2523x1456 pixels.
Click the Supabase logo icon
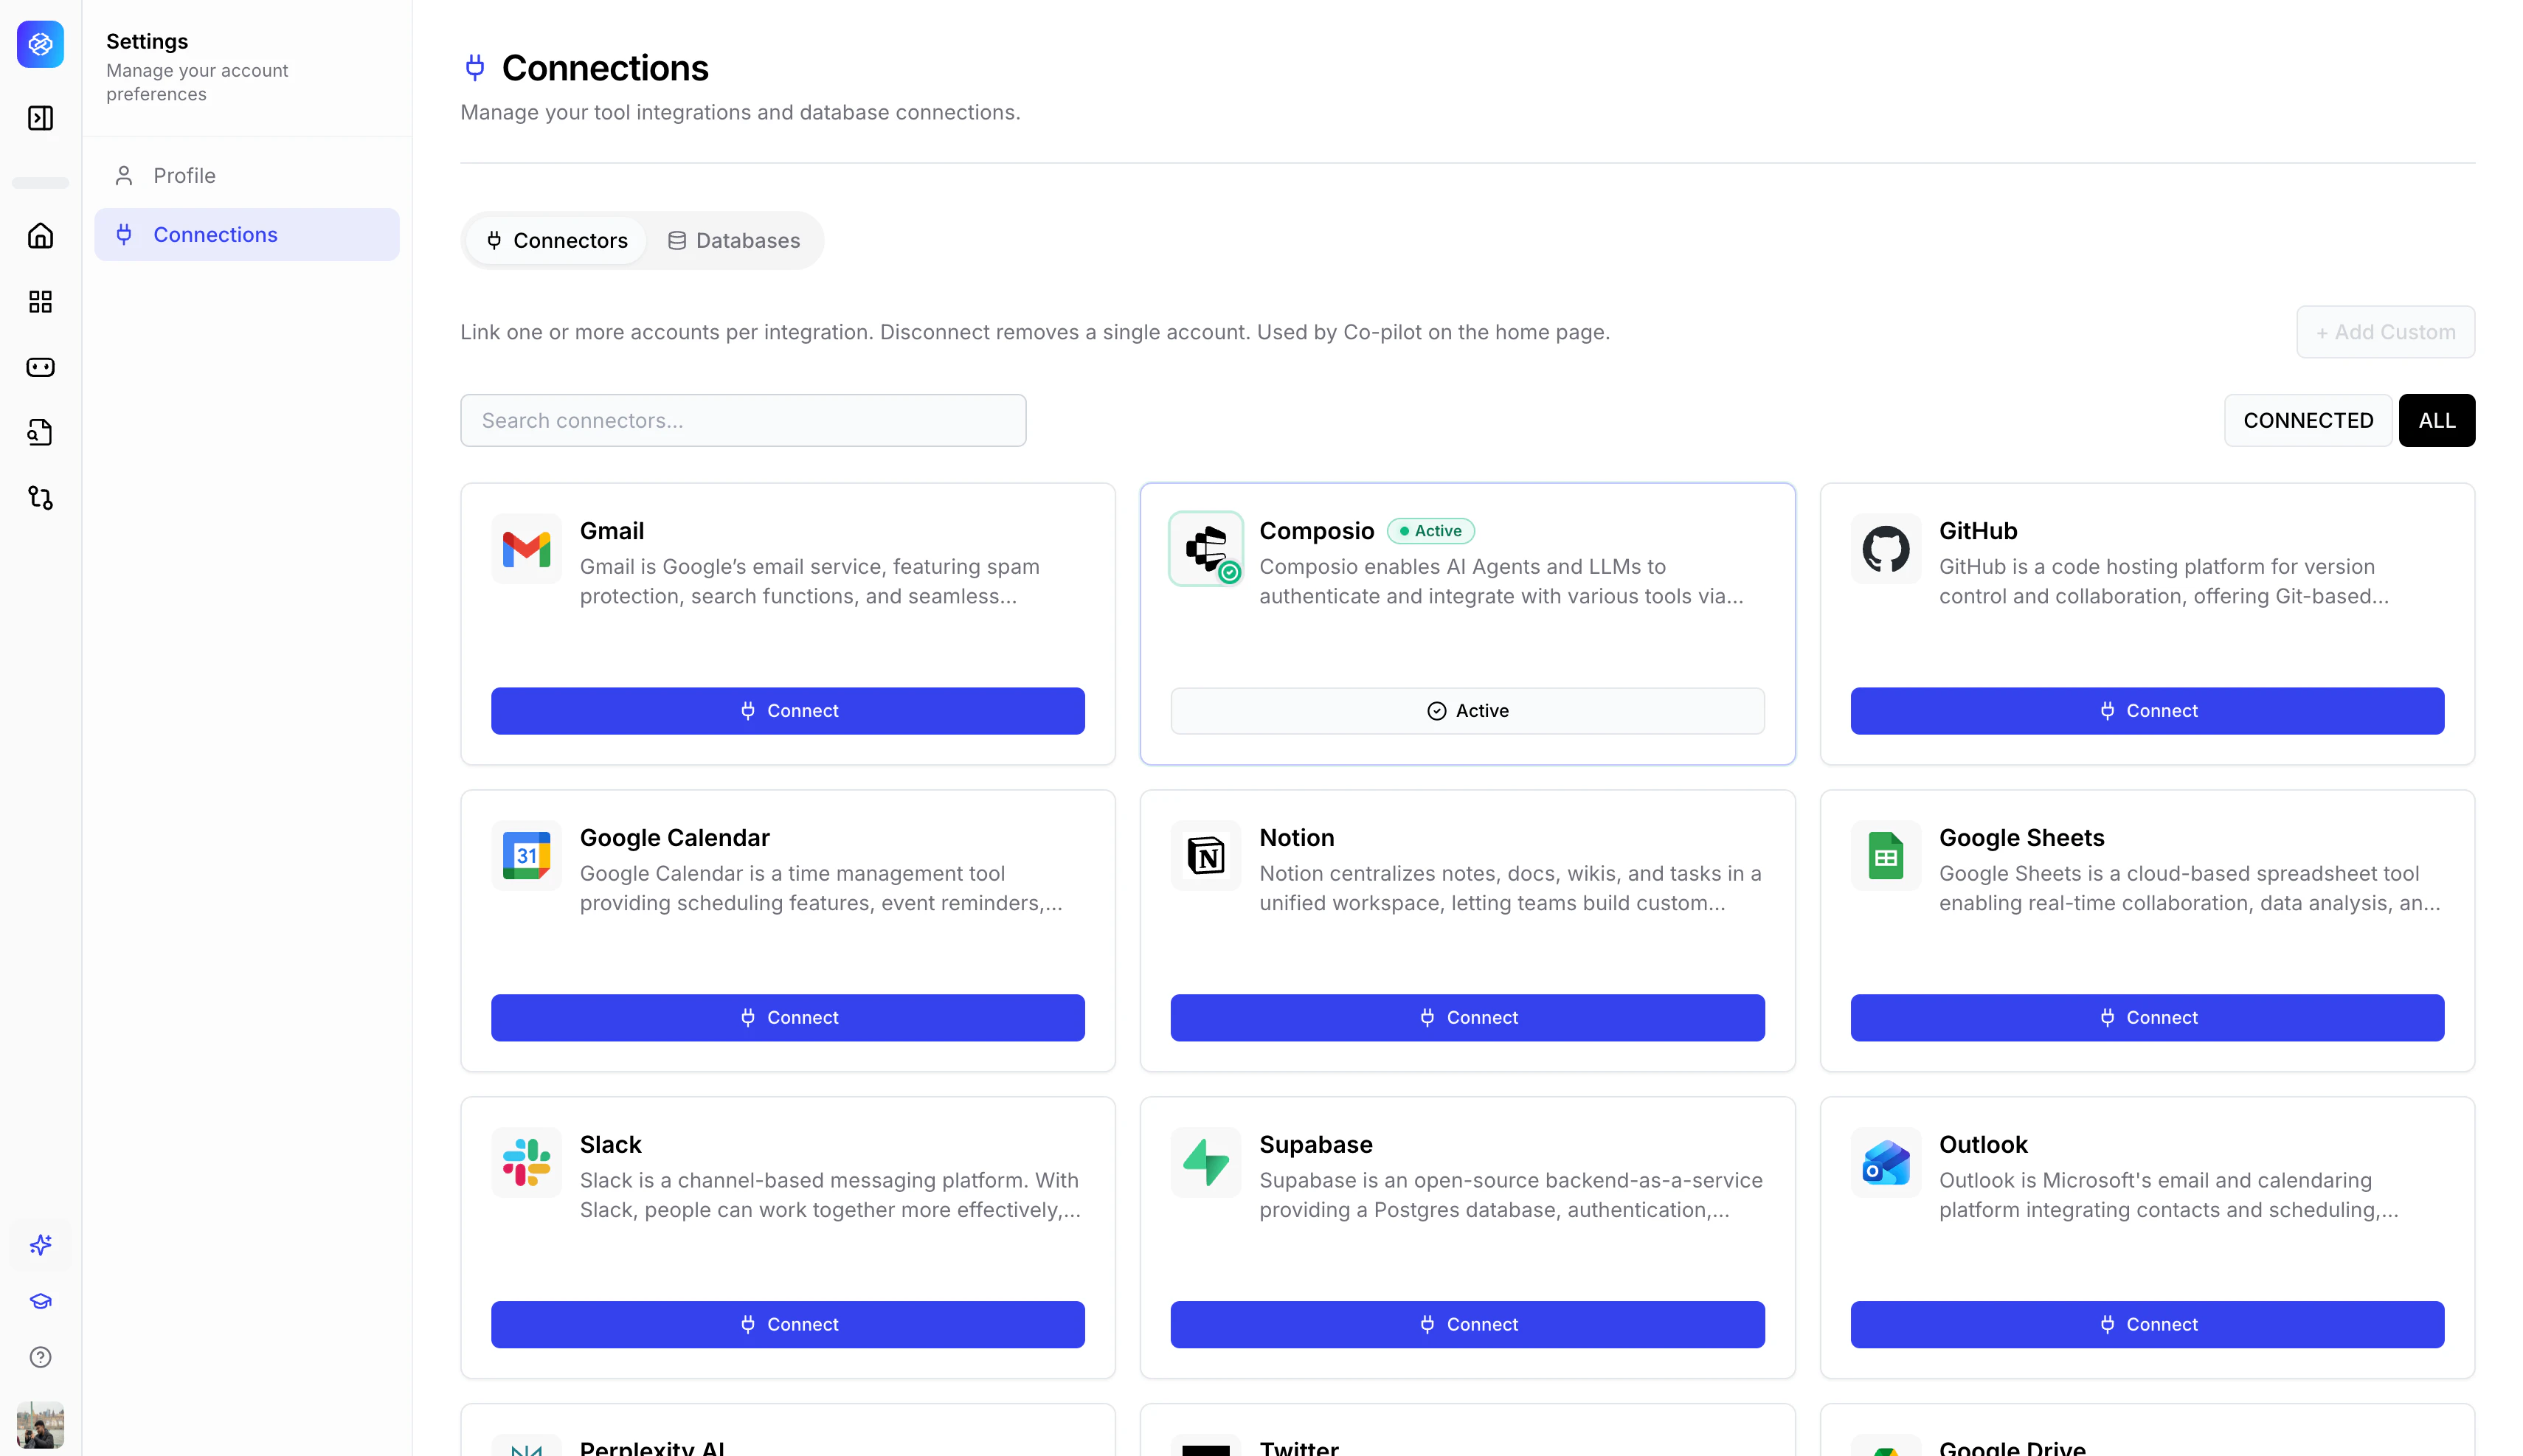coord(1206,1163)
